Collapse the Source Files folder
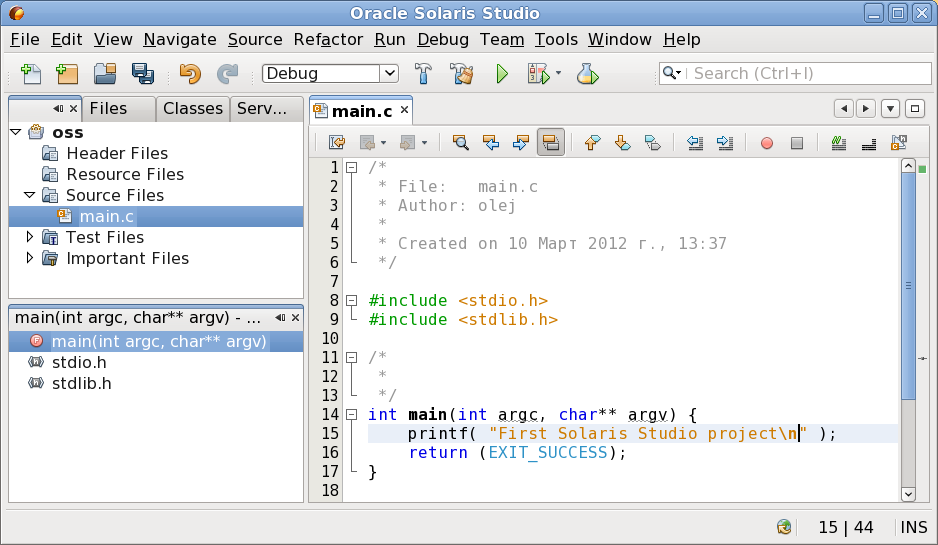 pos(29,195)
